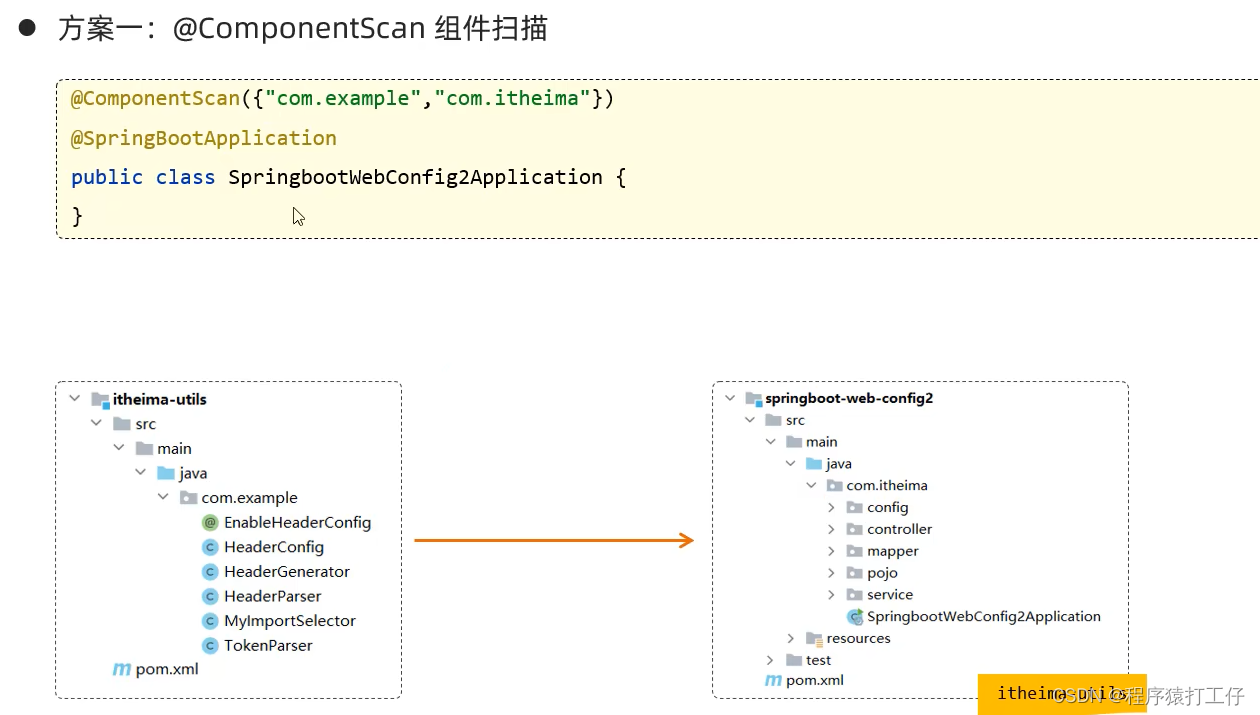Collapse the com.itheima package
The width and height of the screenshot is (1260, 715).
point(811,485)
